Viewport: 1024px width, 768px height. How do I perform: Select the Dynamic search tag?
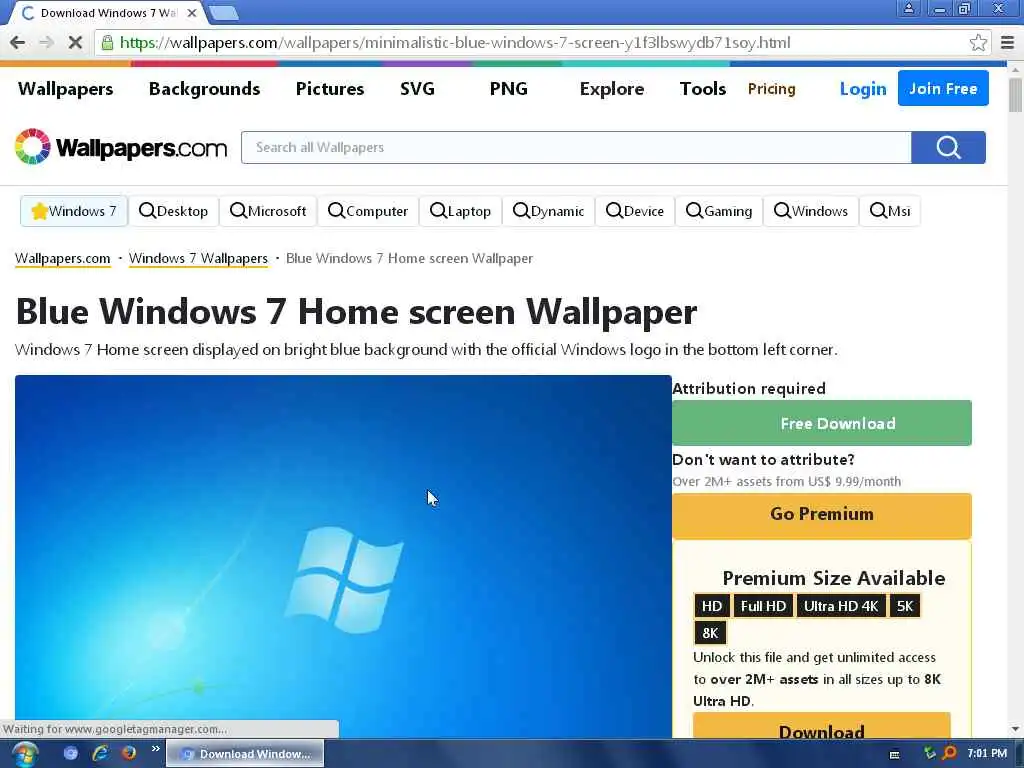[x=549, y=211]
